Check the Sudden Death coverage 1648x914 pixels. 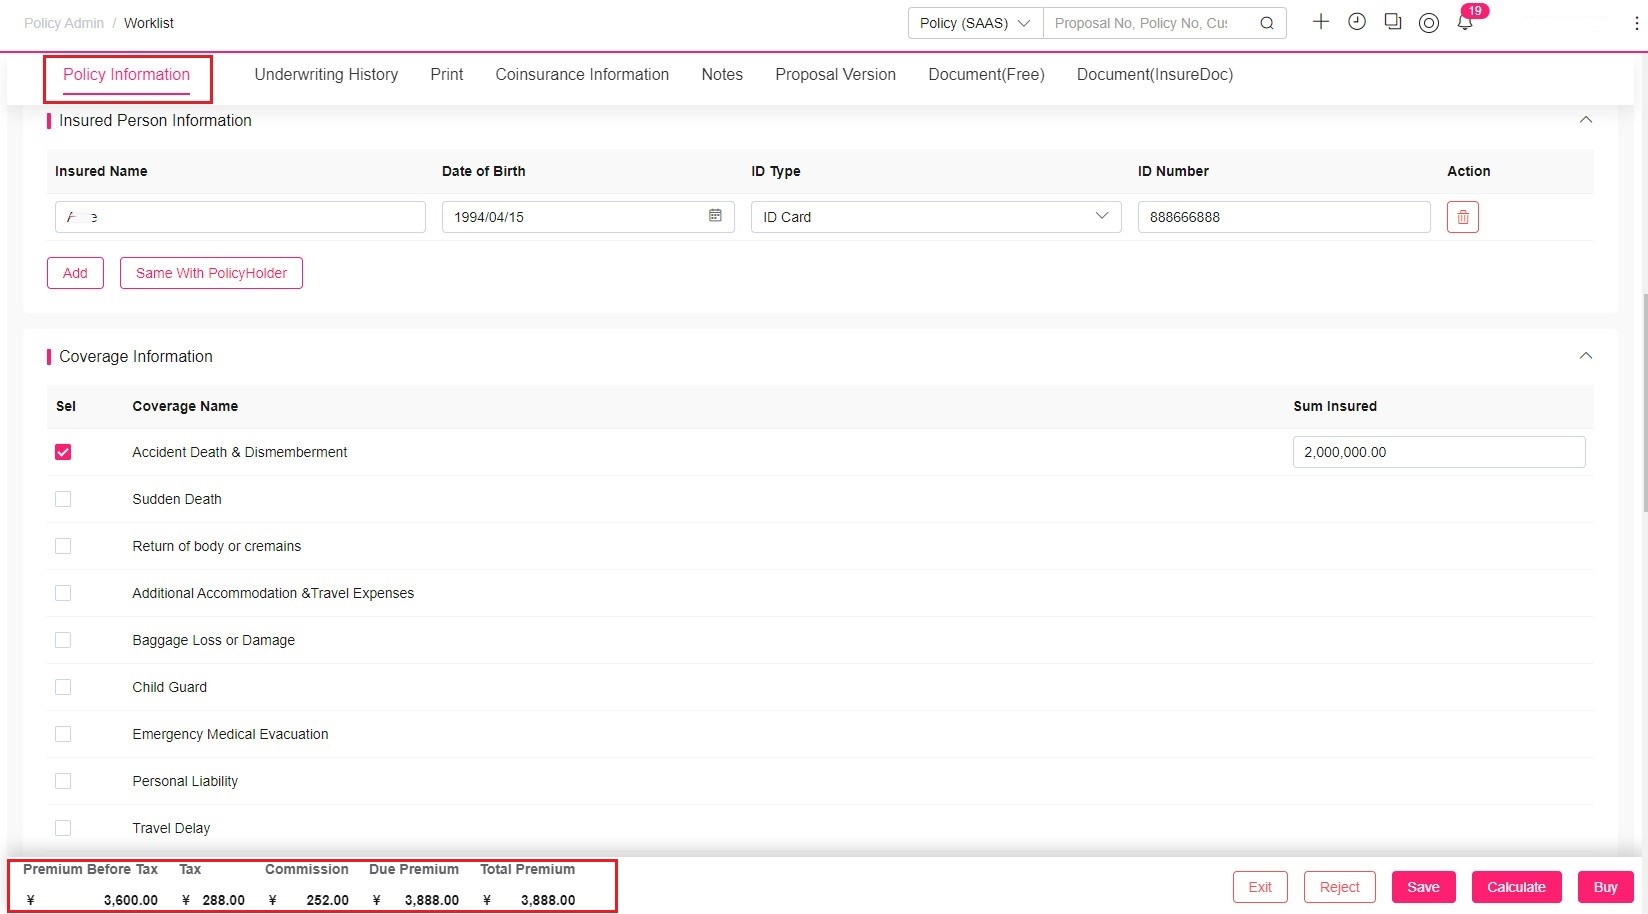tap(63, 499)
